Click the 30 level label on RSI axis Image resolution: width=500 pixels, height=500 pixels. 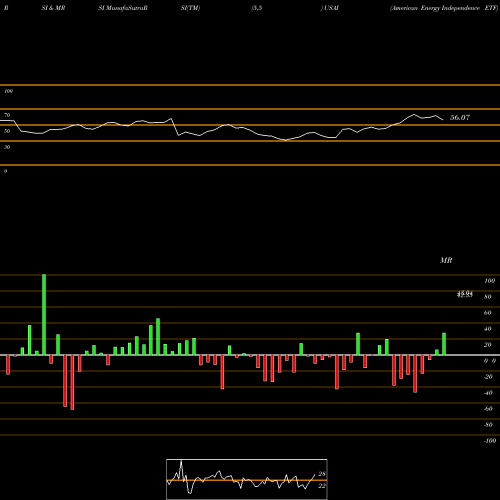point(7,147)
